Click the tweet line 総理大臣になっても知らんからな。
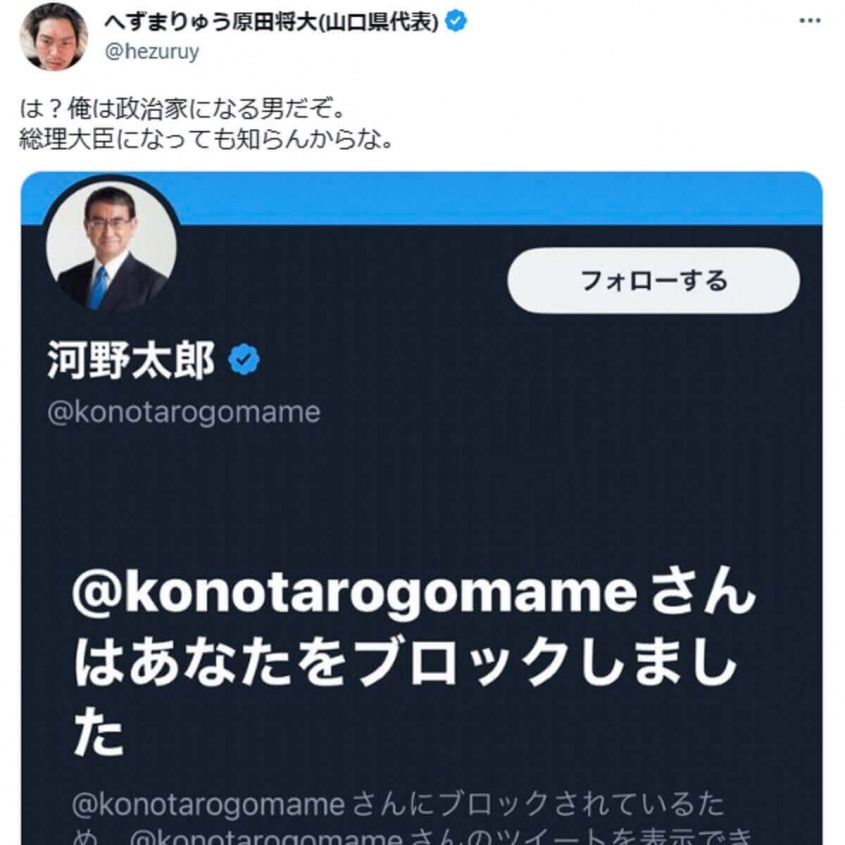Screen dimensions: 845x845 point(205,138)
